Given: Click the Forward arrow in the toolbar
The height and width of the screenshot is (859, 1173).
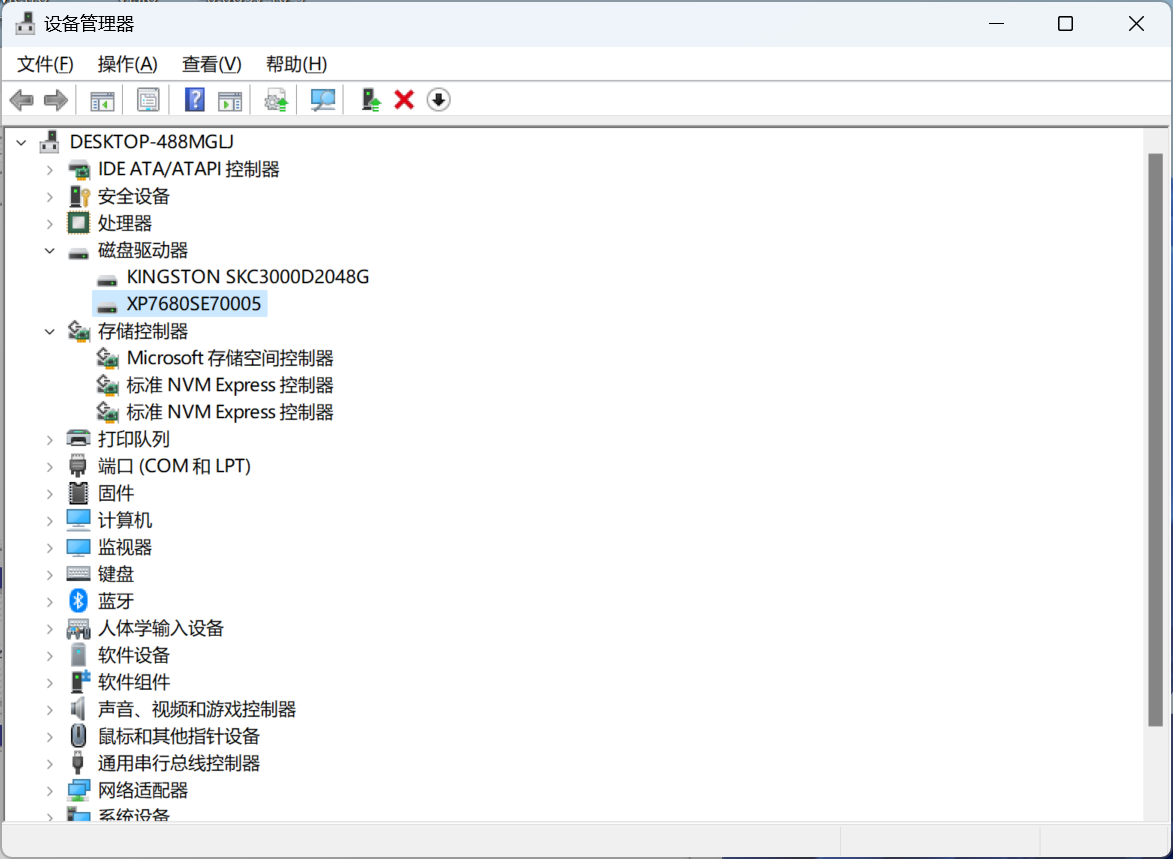Looking at the screenshot, I should [x=56, y=100].
